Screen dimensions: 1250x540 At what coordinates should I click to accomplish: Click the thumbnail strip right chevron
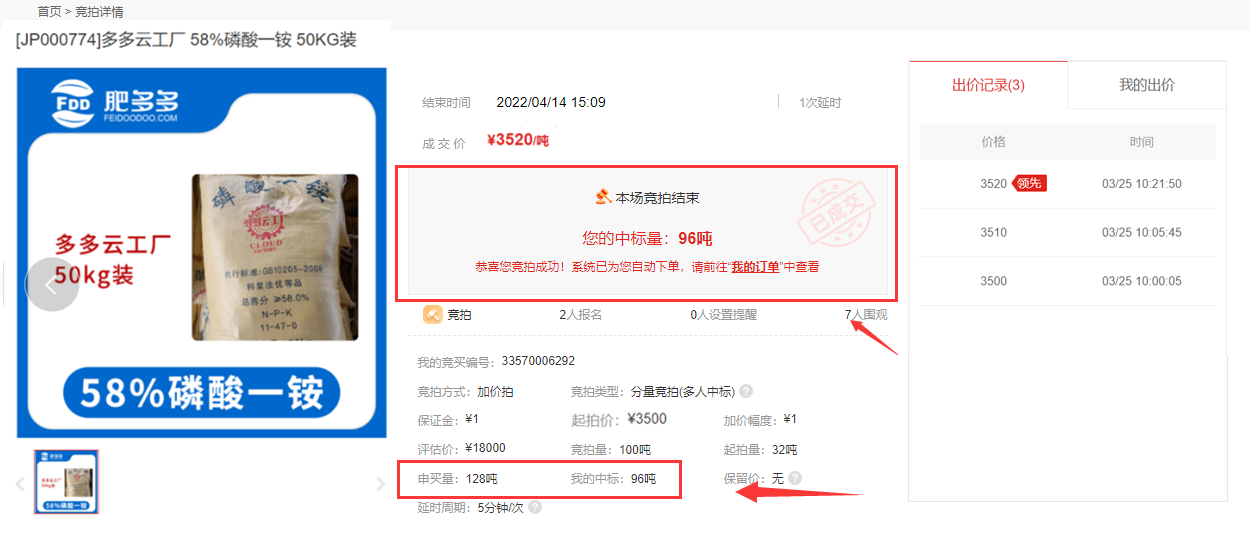coord(379,484)
